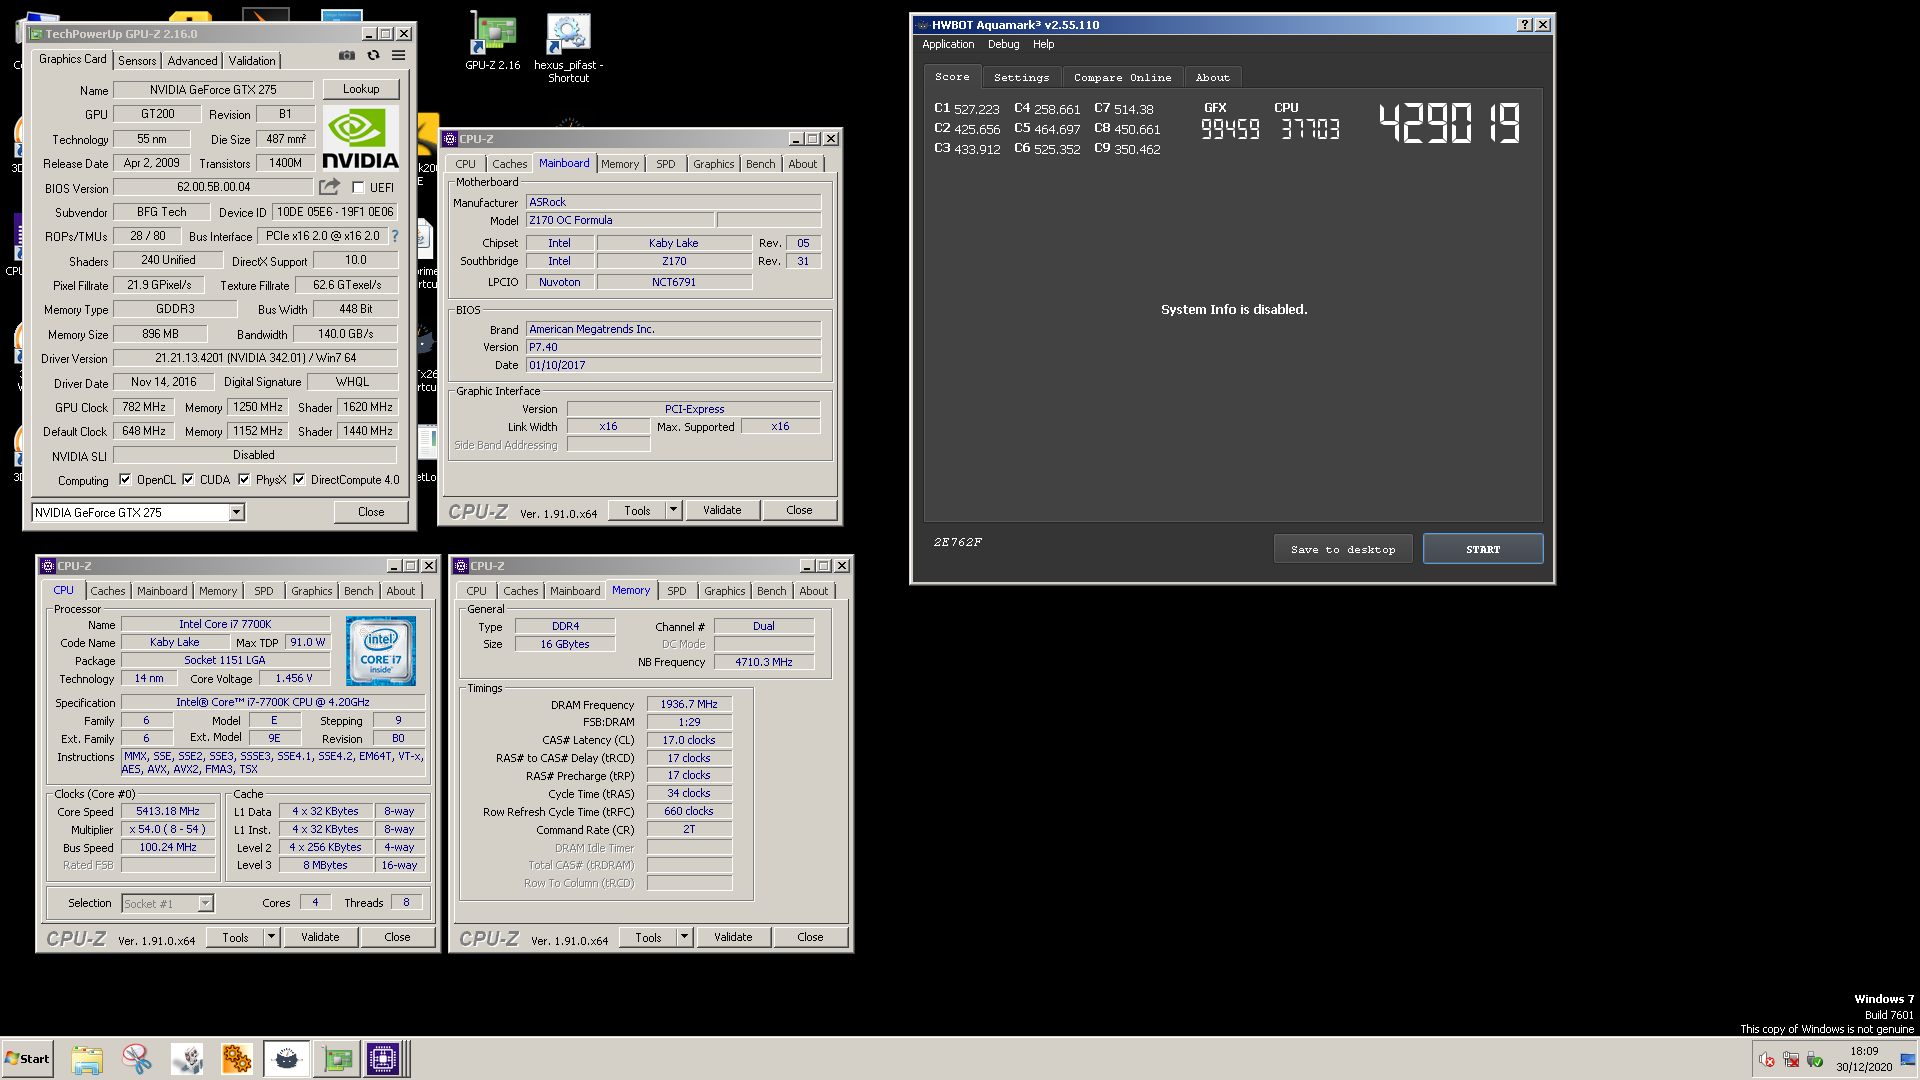Open the GPU-Z hamburger menu icon
This screenshot has height=1080, width=1920.
click(x=398, y=56)
